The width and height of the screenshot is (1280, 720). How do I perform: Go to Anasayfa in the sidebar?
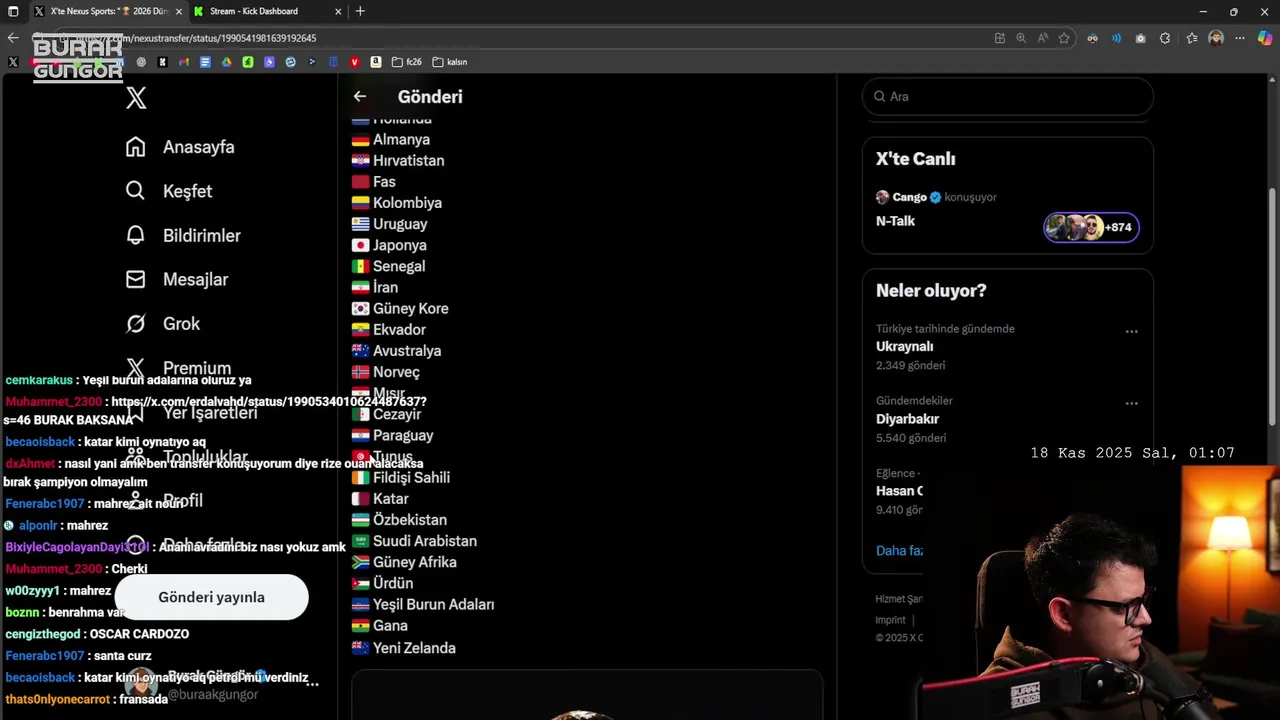click(x=180, y=147)
